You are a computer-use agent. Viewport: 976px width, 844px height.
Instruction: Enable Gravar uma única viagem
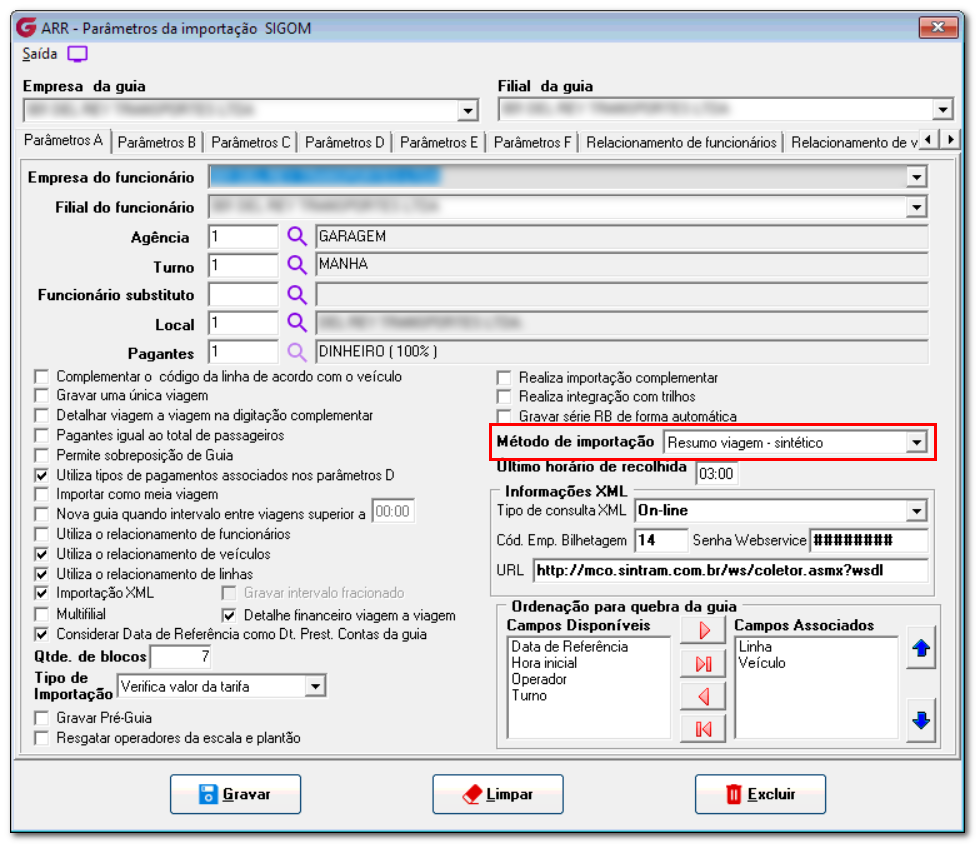(x=42, y=396)
